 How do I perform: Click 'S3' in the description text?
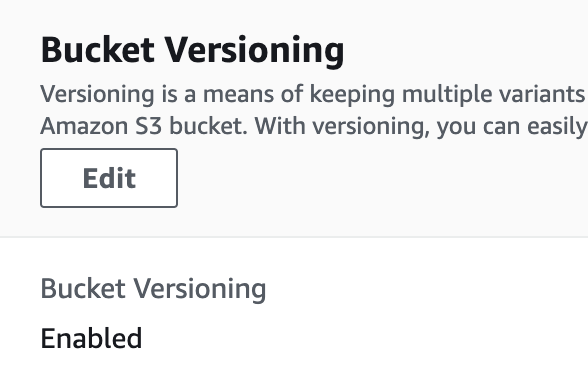pyautogui.click(x=148, y=126)
